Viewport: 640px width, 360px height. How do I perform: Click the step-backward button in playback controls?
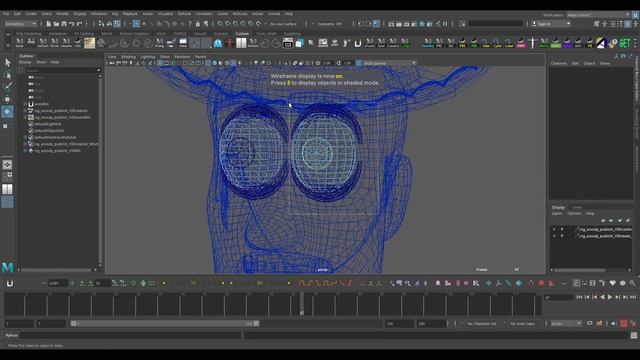click(x=587, y=298)
